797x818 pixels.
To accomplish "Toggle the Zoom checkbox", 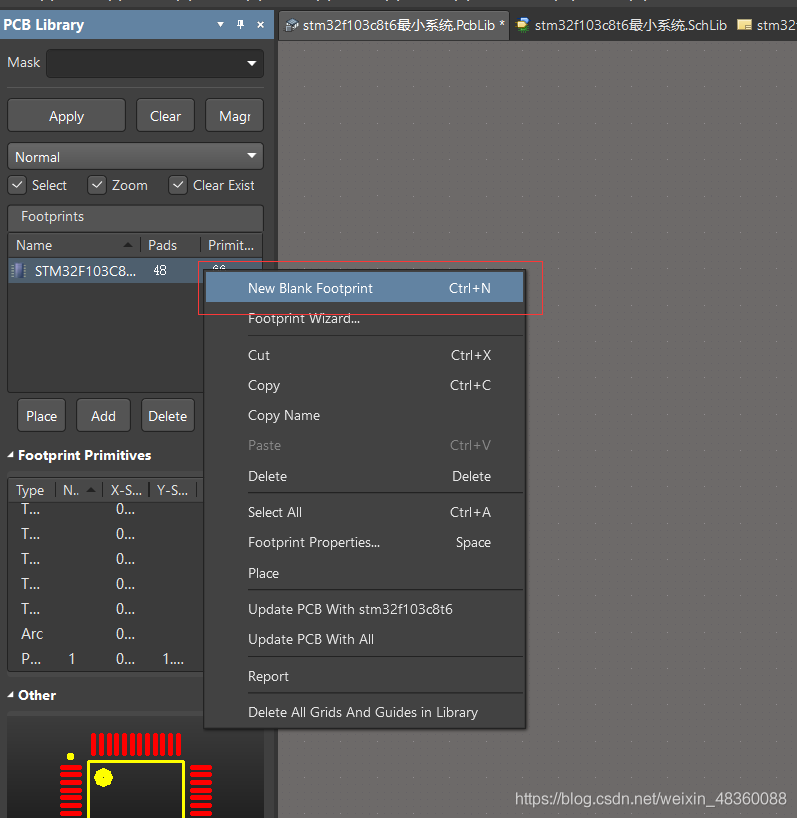I will coord(96,185).
